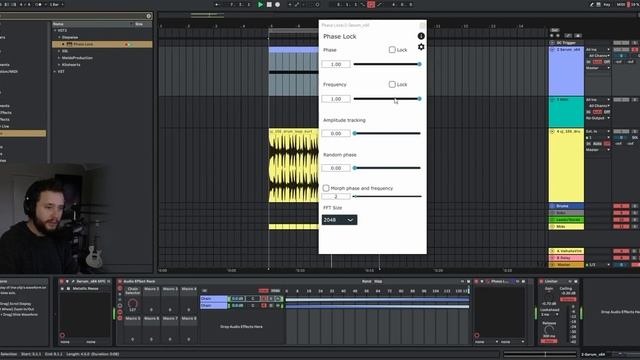
Task: Click the Random phase slider handle
Action: (x=355, y=168)
